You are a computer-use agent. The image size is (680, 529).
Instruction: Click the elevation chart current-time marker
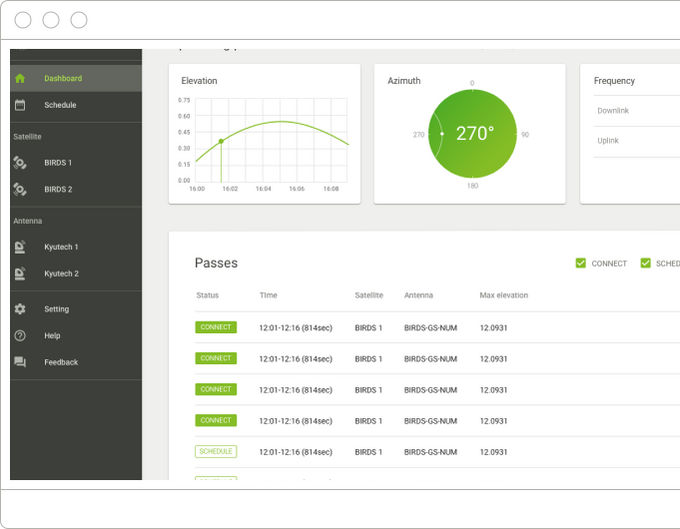pyautogui.click(x=221, y=141)
